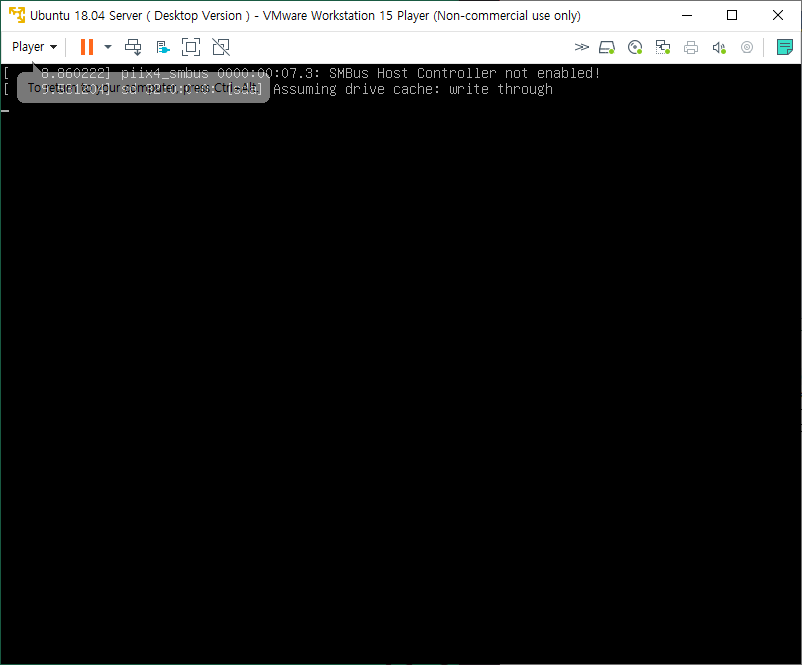Click the Ctrl+Alt release hint tooltip

(143, 87)
